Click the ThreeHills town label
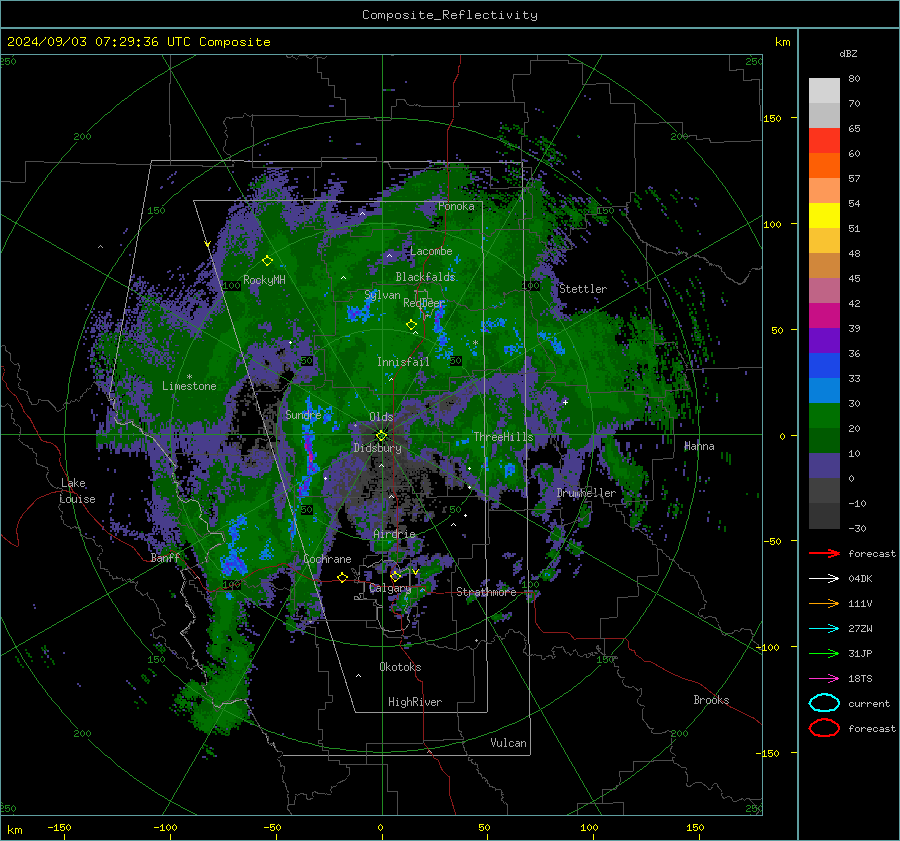The image size is (900, 841). click(503, 437)
